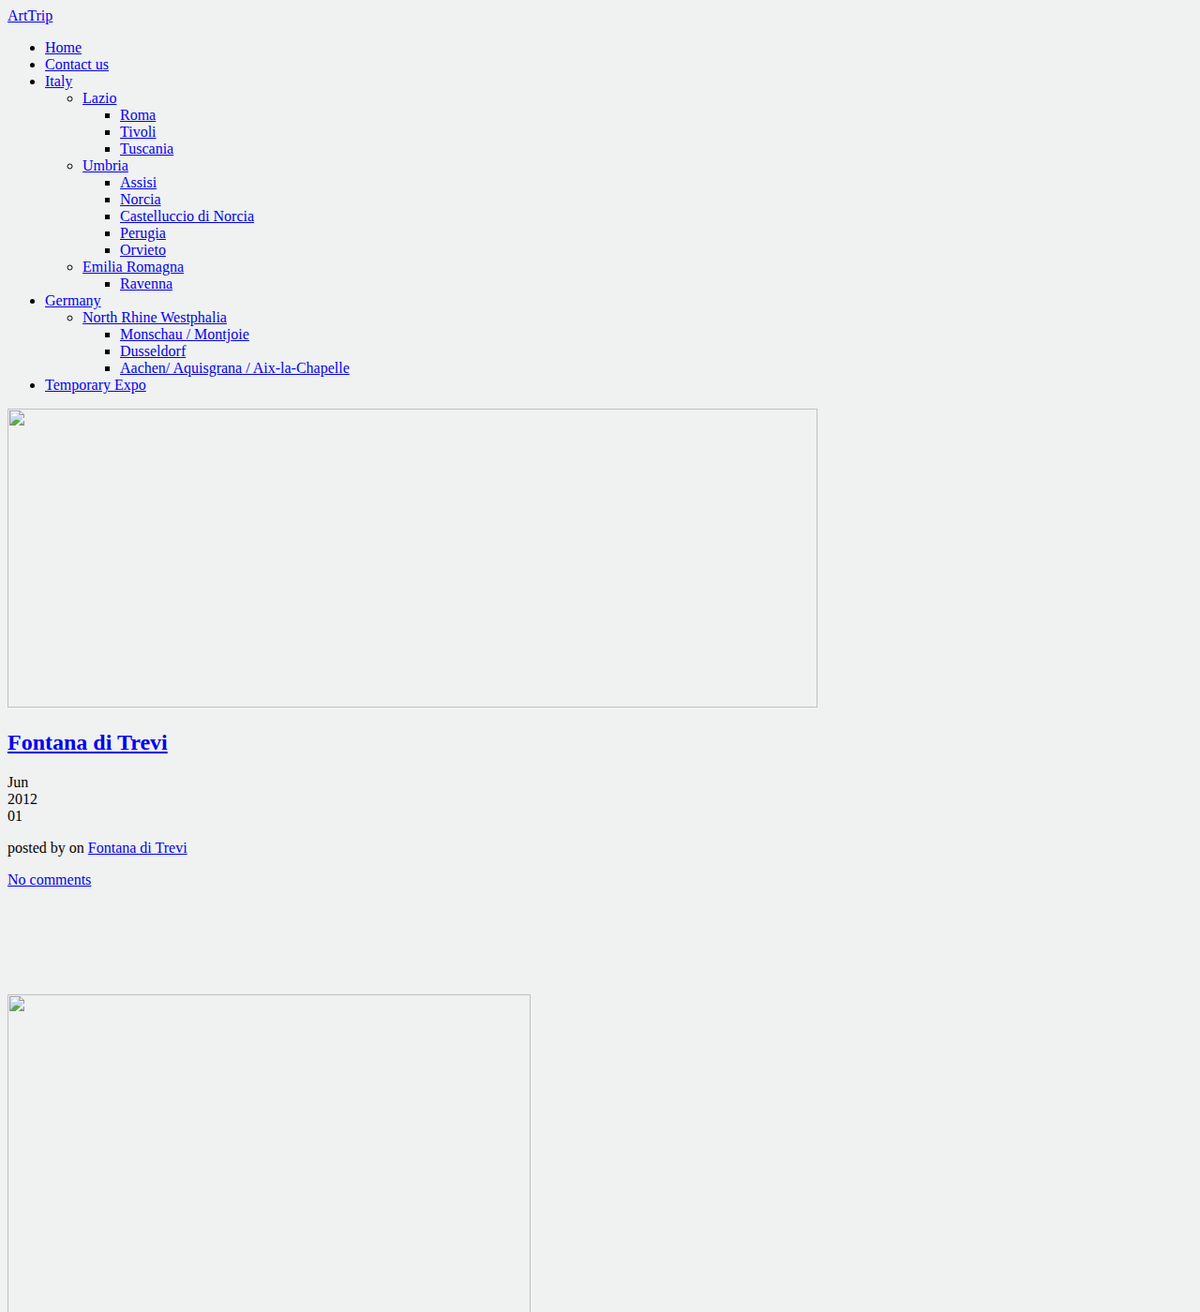The height and width of the screenshot is (1312, 1200).
Task: Open the No comments link
Action: [49, 881]
